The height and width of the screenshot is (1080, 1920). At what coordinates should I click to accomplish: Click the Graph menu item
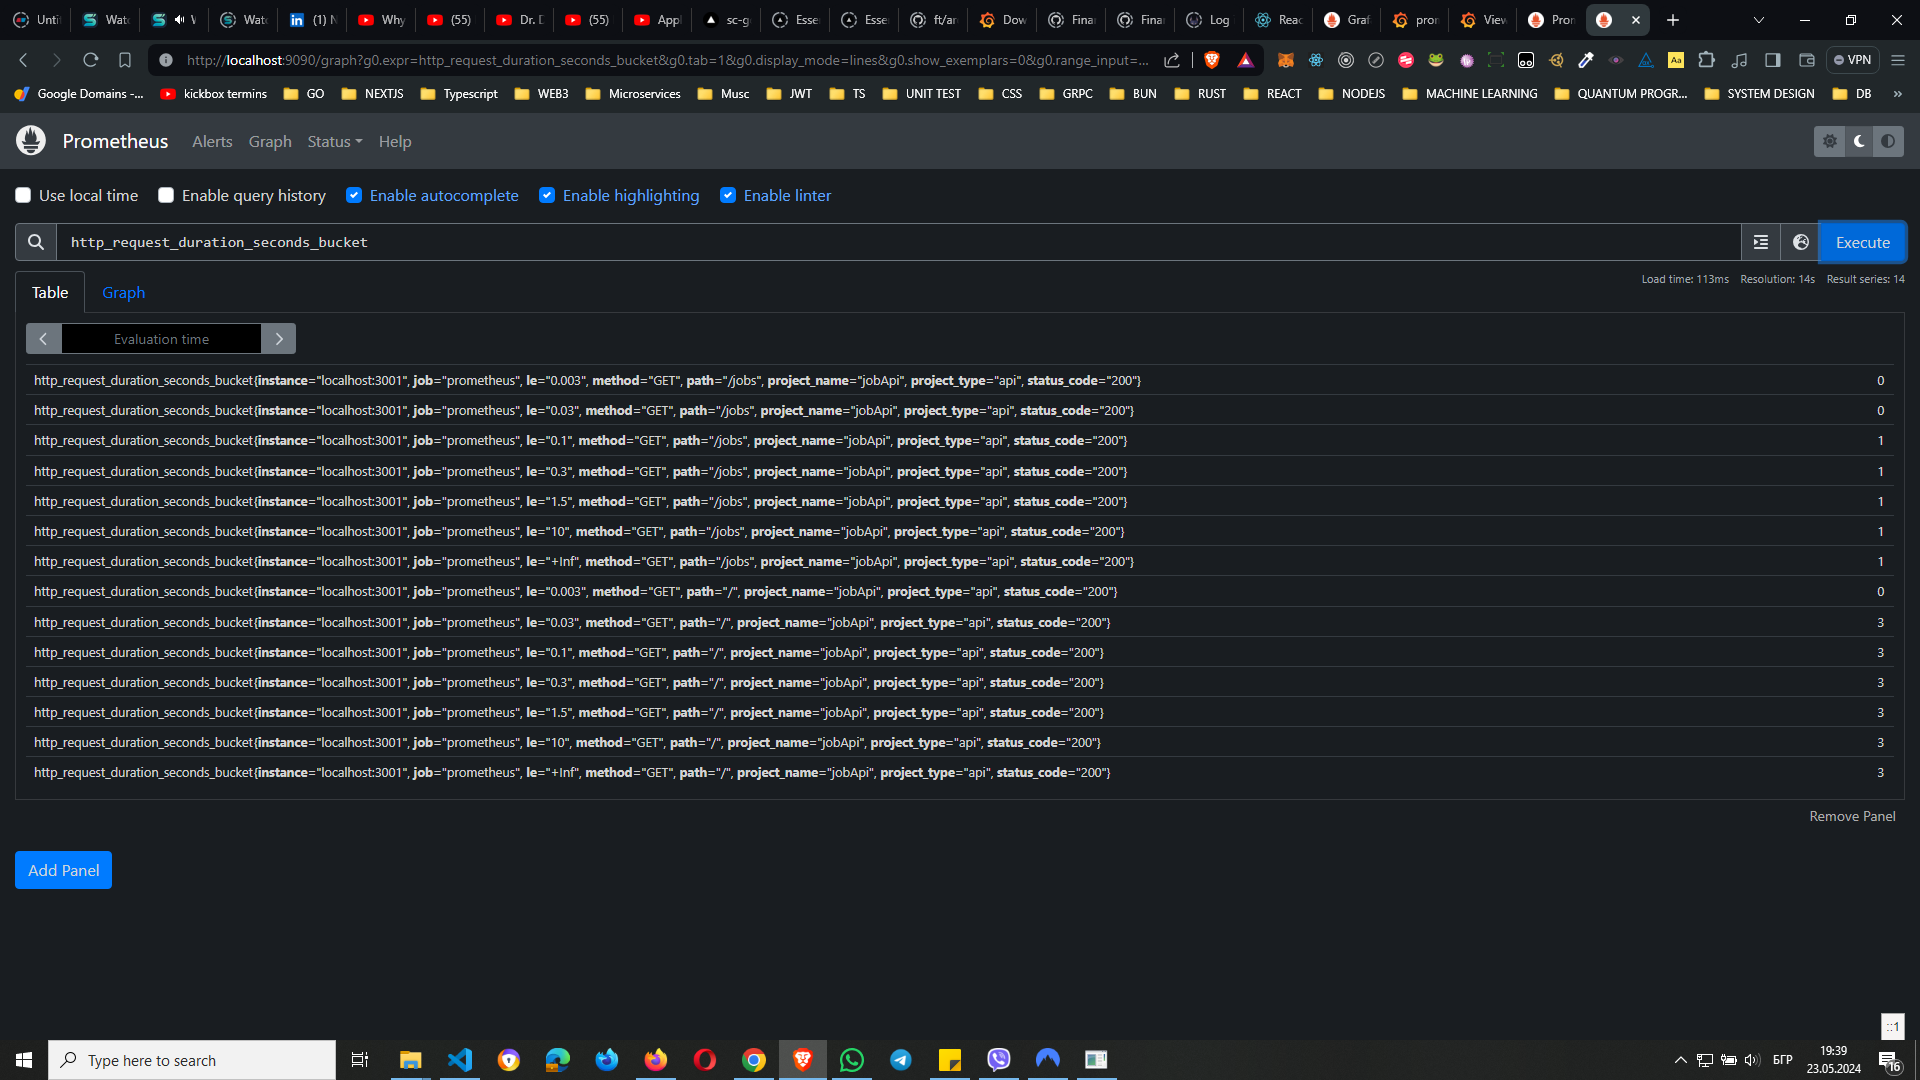click(x=270, y=141)
